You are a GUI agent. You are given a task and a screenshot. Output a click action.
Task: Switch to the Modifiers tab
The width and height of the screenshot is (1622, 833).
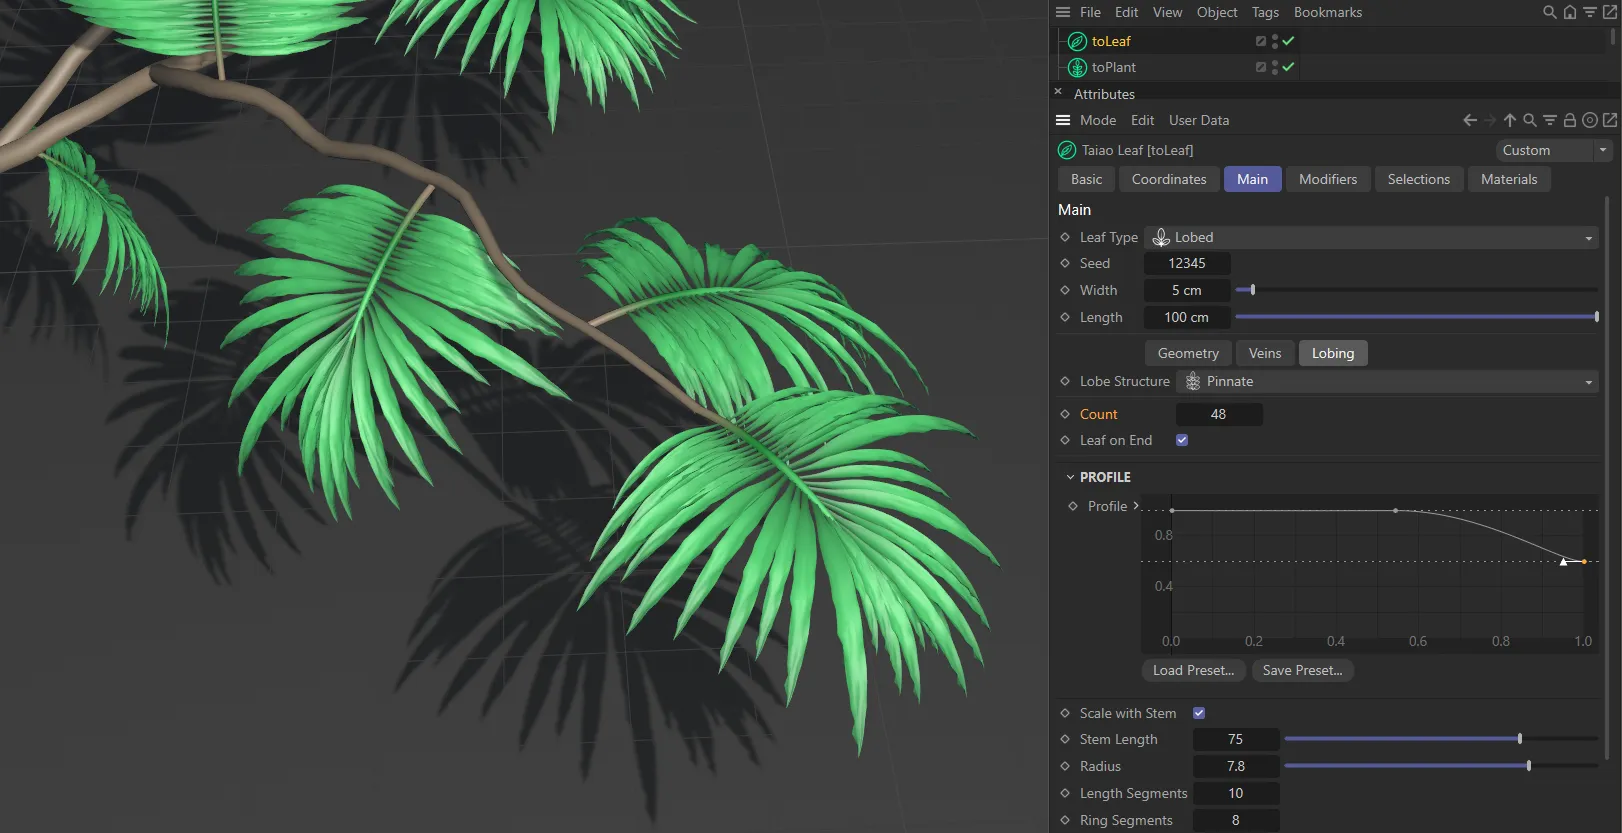1327,179
